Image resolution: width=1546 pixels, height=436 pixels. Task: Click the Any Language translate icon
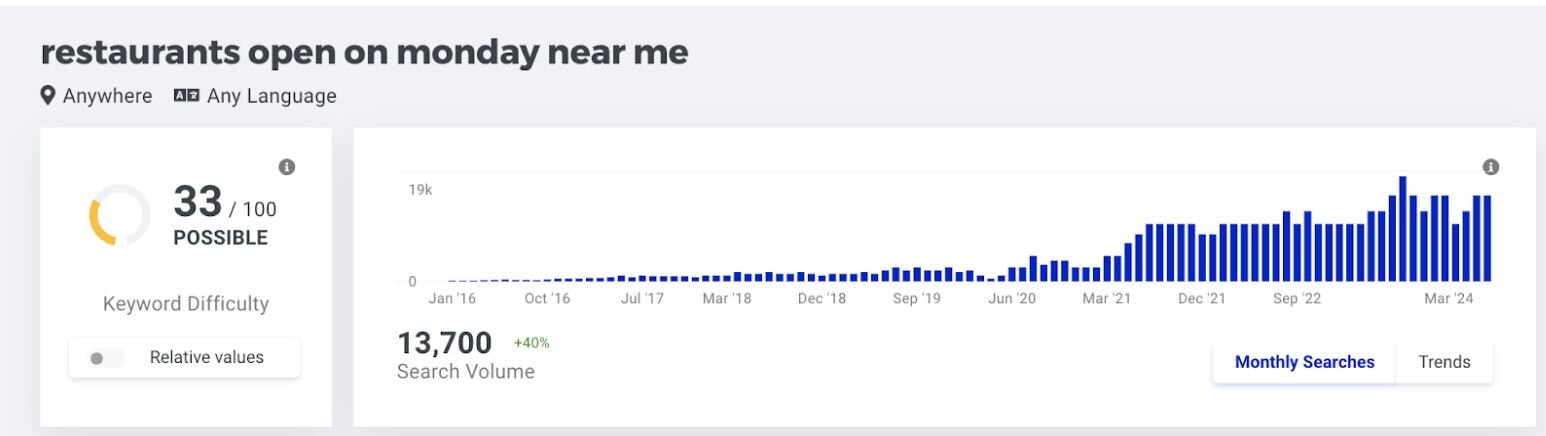[186, 96]
